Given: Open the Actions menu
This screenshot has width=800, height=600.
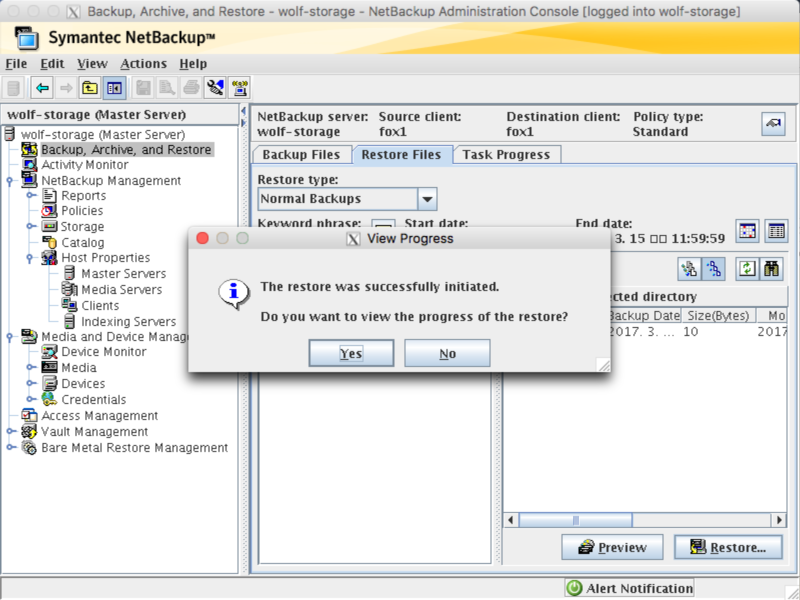Looking at the screenshot, I should pyautogui.click(x=143, y=63).
